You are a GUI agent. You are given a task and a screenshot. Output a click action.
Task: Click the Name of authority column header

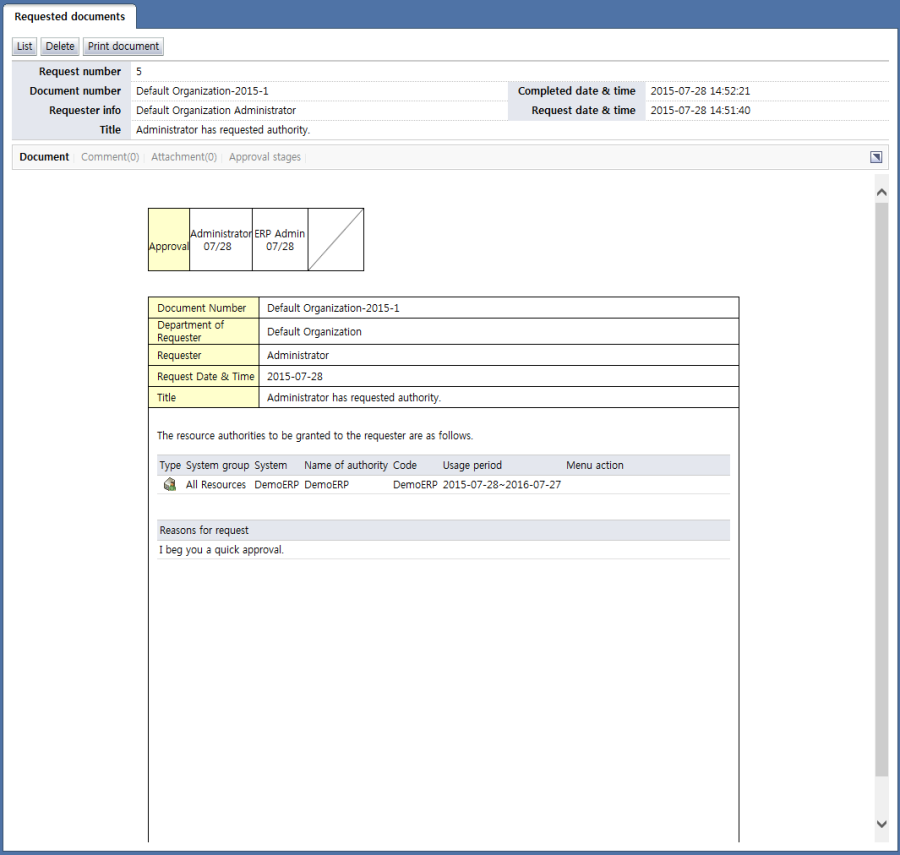click(x=346, y=465)
